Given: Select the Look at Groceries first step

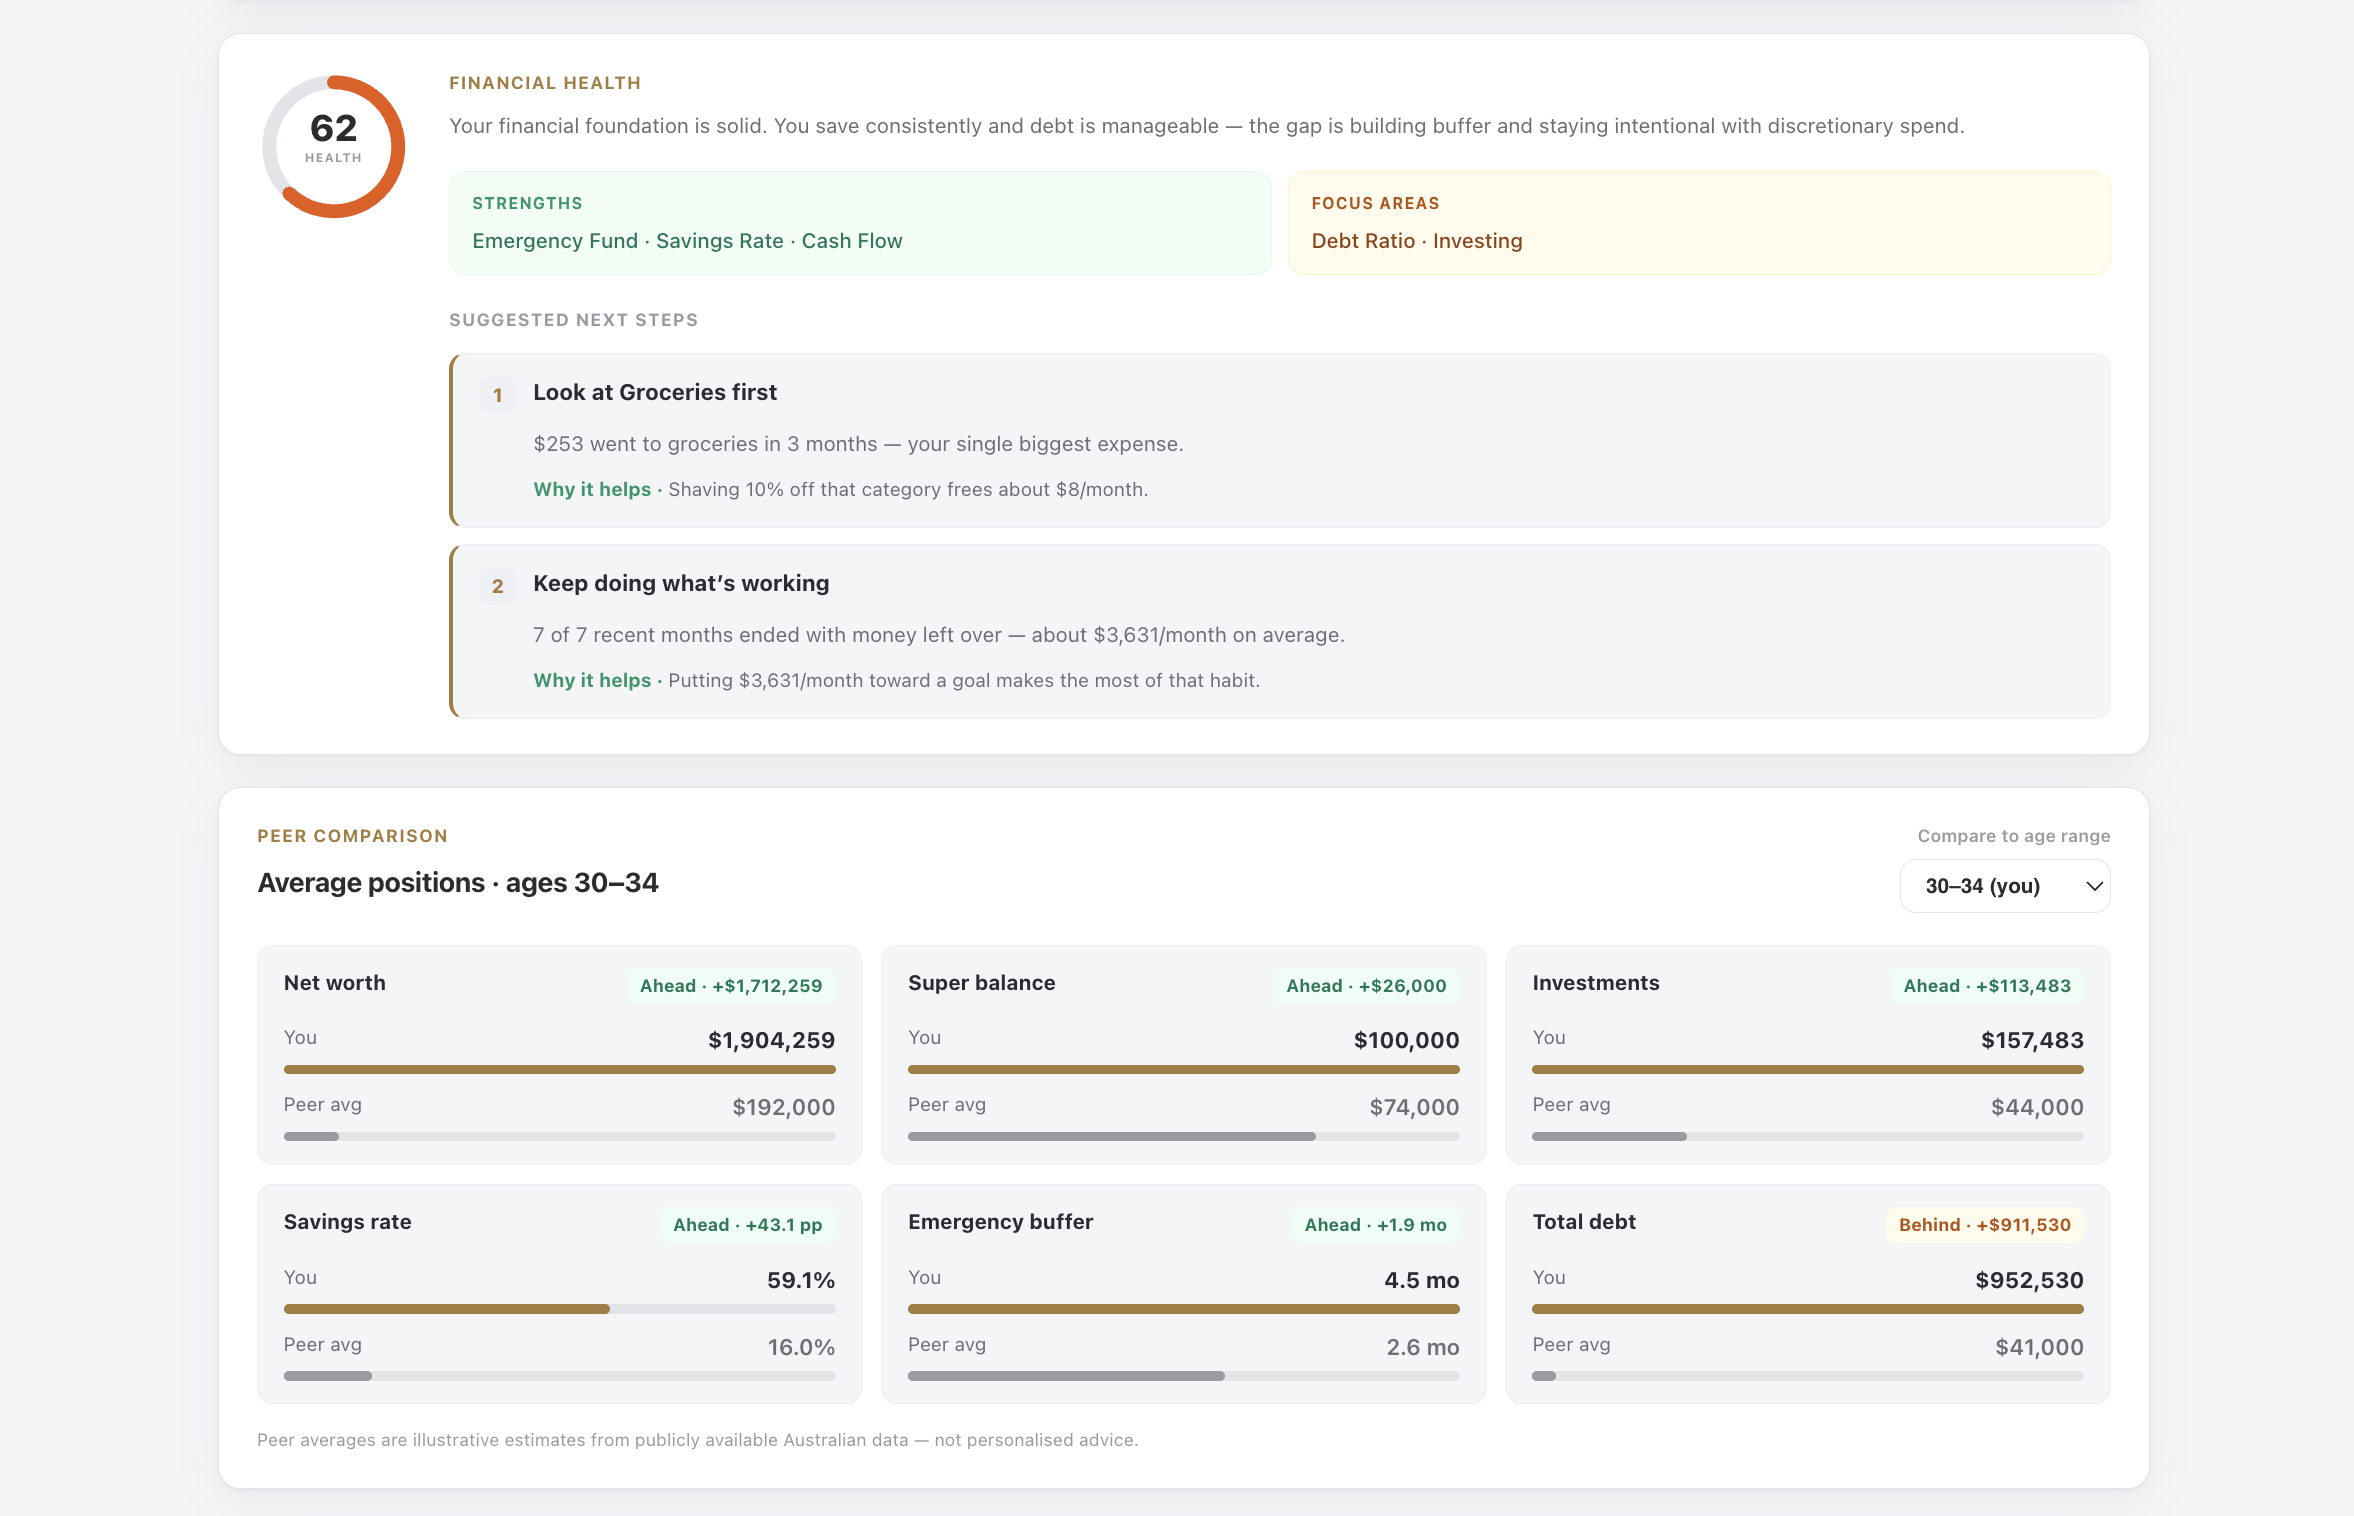Looking at the screenshot, I should (x=1280, y=440).
